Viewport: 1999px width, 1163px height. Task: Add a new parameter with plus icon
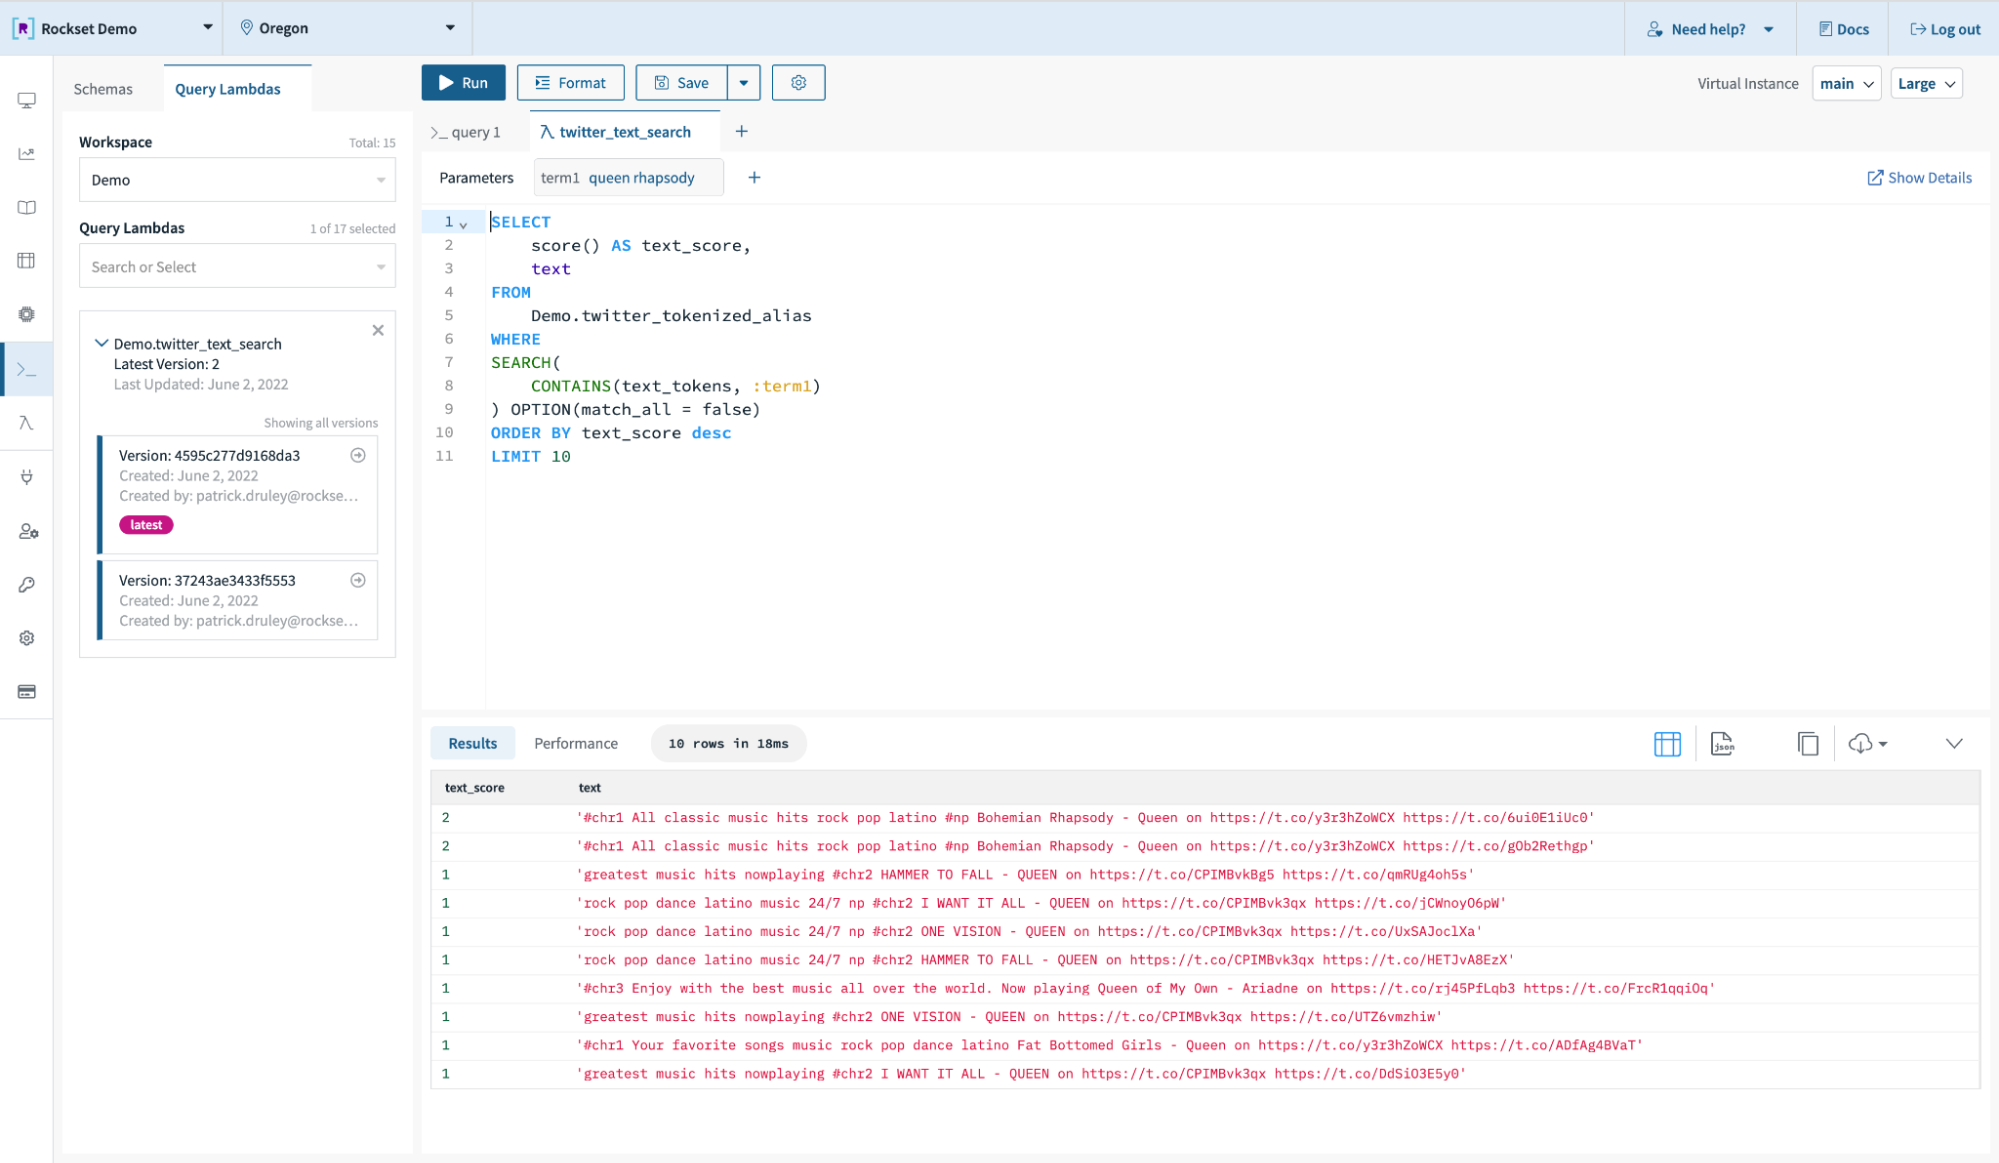pos(754,178)
